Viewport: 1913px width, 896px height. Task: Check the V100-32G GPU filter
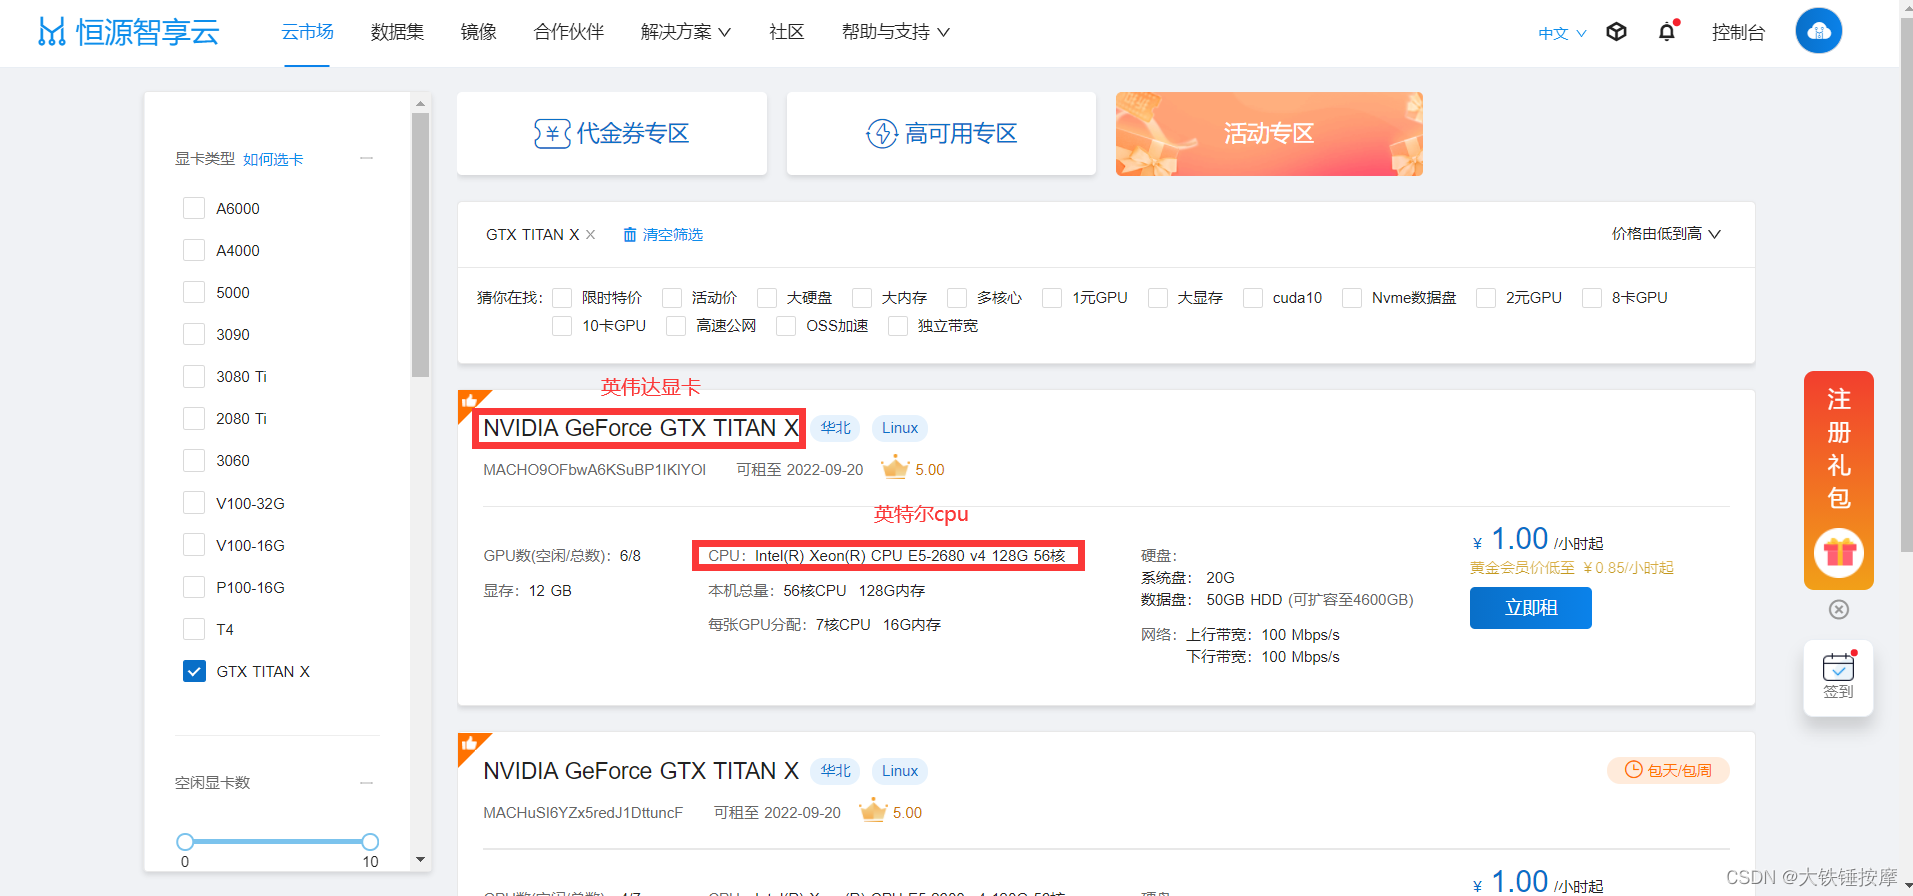tap(194, 503)
